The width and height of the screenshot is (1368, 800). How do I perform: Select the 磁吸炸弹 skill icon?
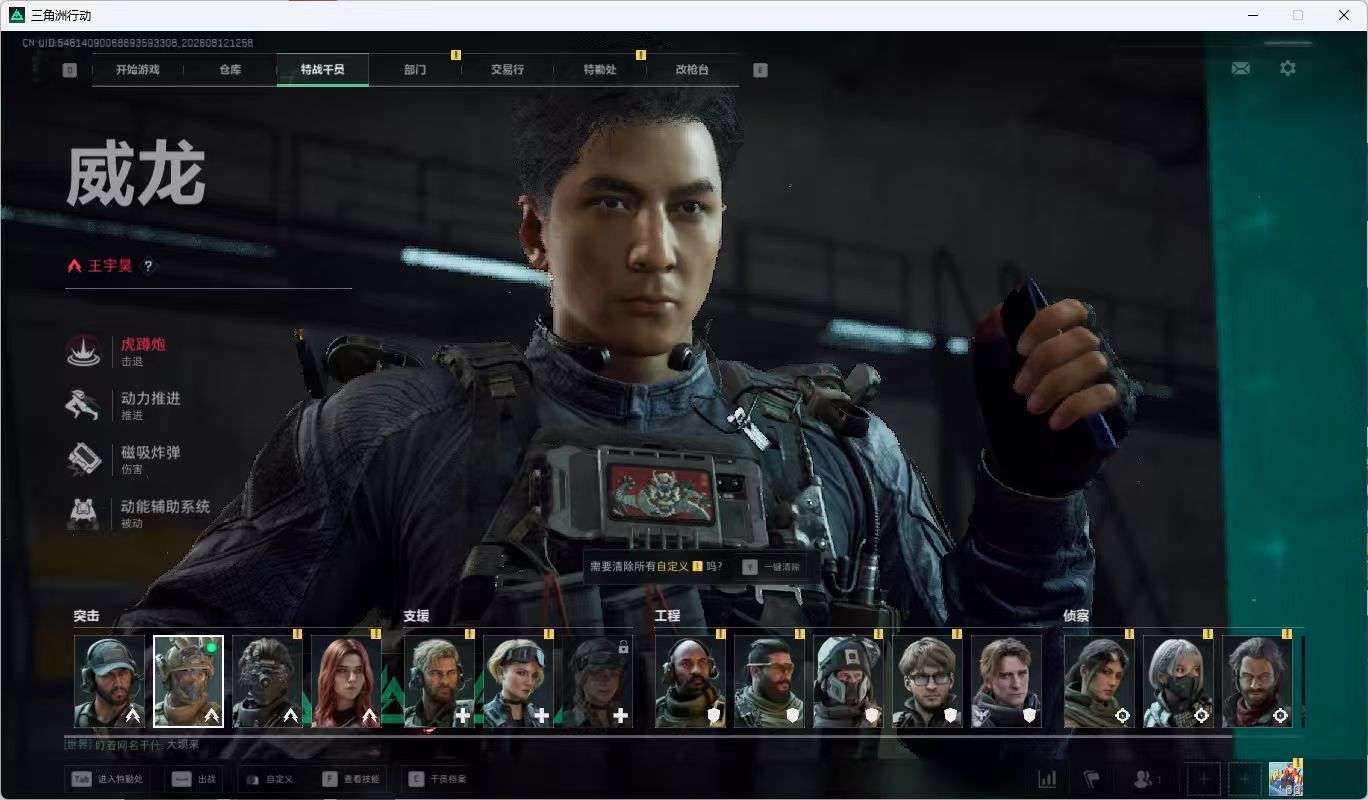84,458
